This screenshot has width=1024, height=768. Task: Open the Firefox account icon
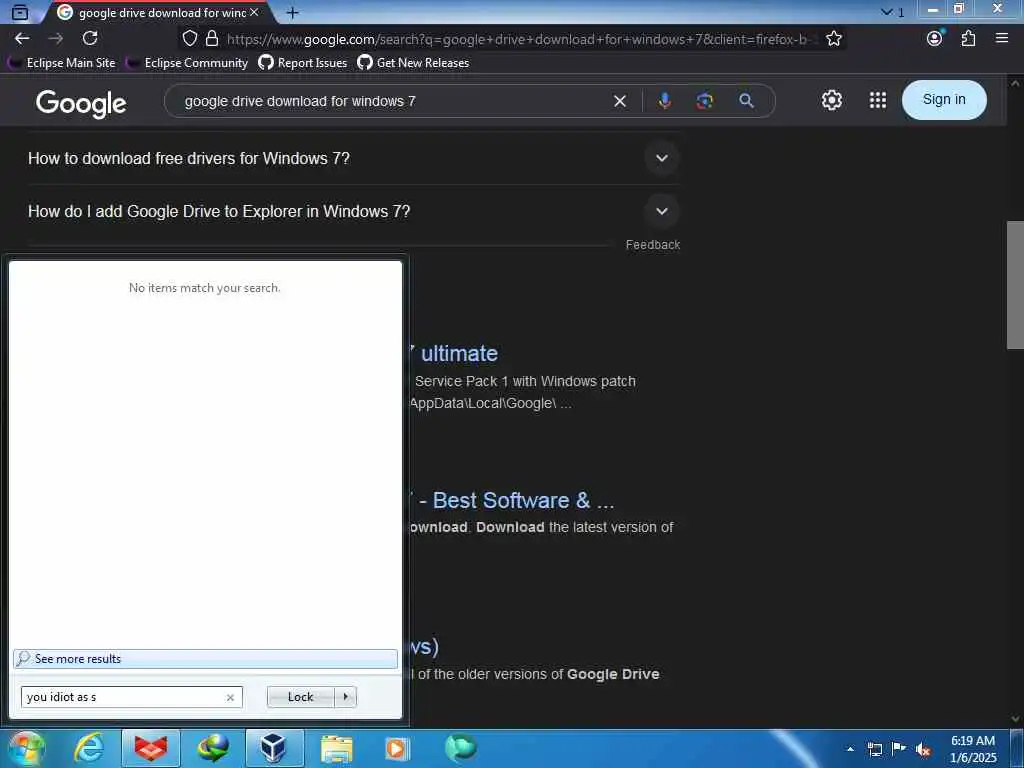point(935,39)
